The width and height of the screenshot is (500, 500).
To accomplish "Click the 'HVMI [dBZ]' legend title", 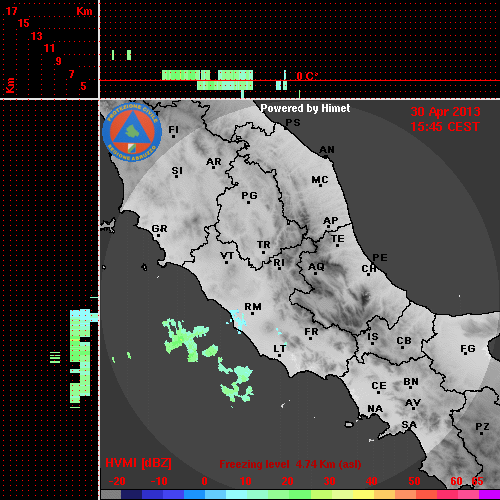I will pyautogui.click(x=138, y=463).
